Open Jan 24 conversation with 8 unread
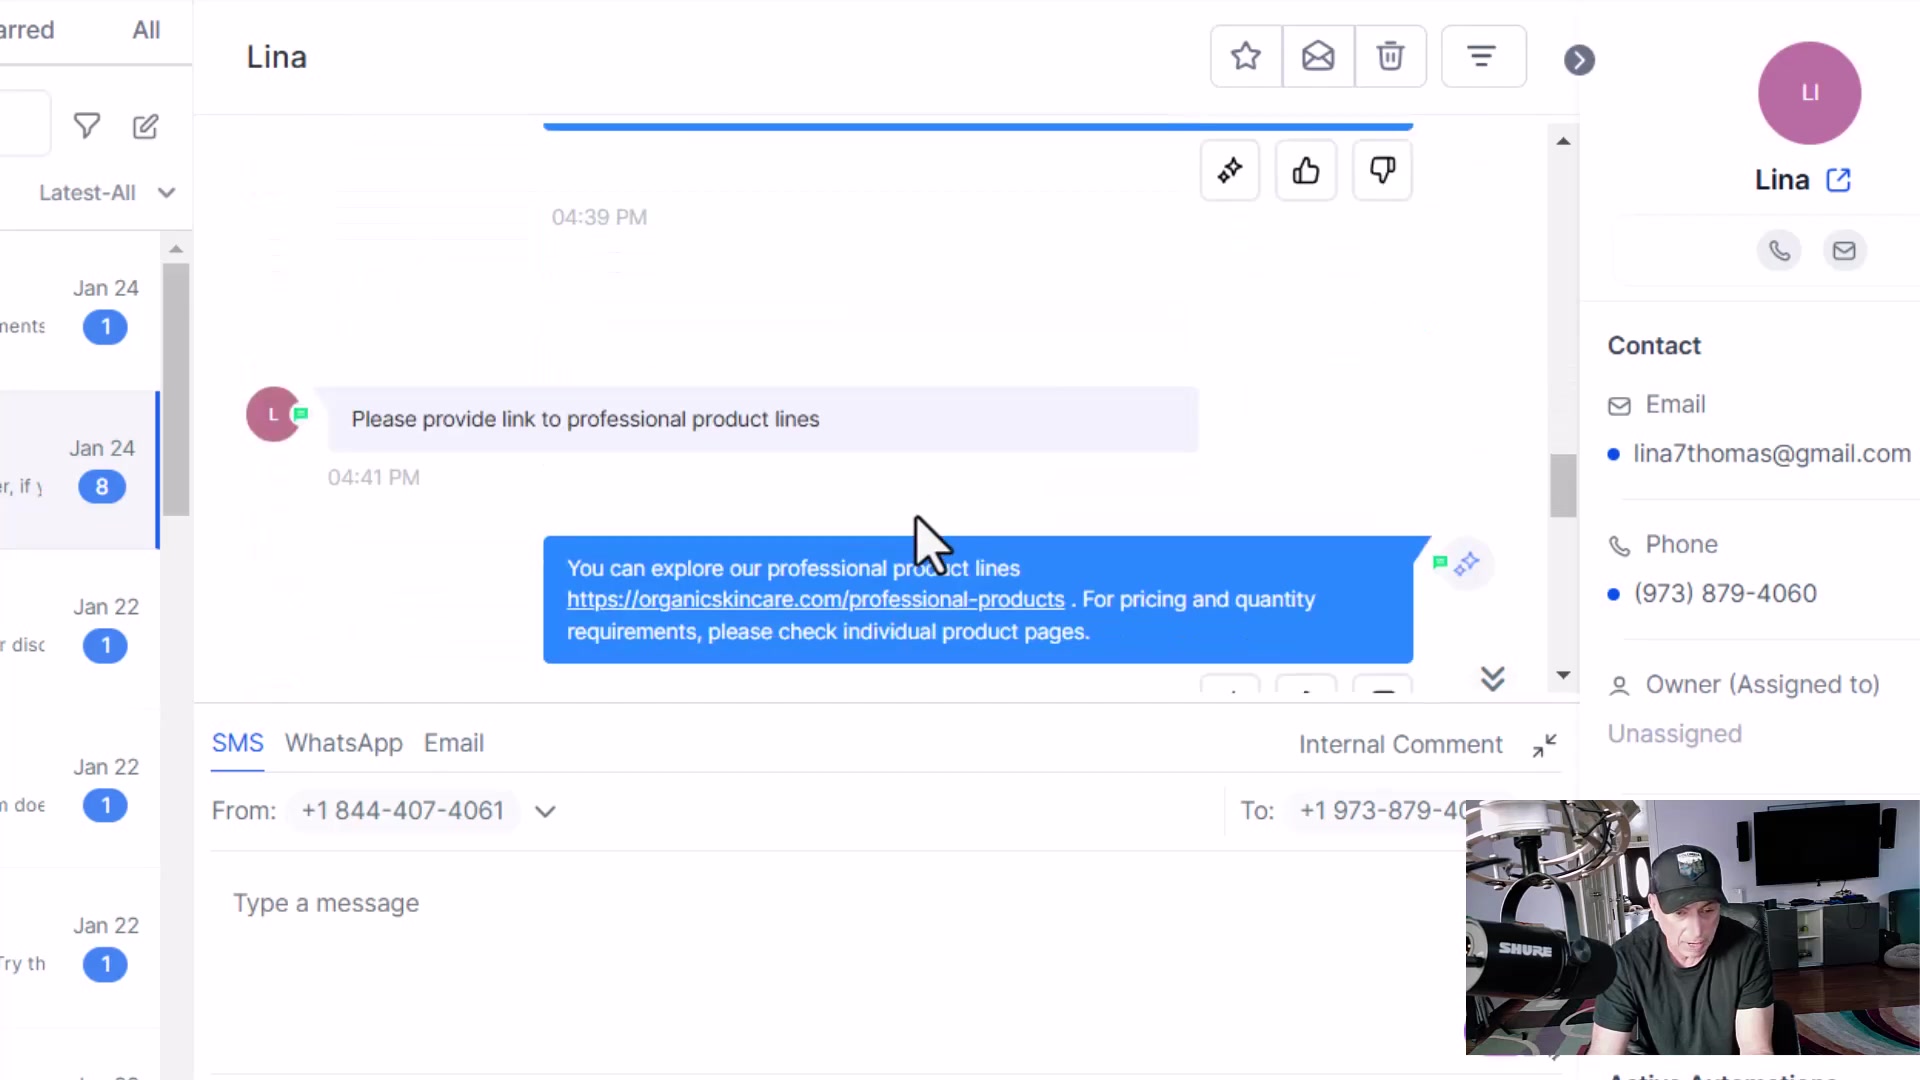1920x1080 pixels. pyautogui.click(x=80, y=470)
